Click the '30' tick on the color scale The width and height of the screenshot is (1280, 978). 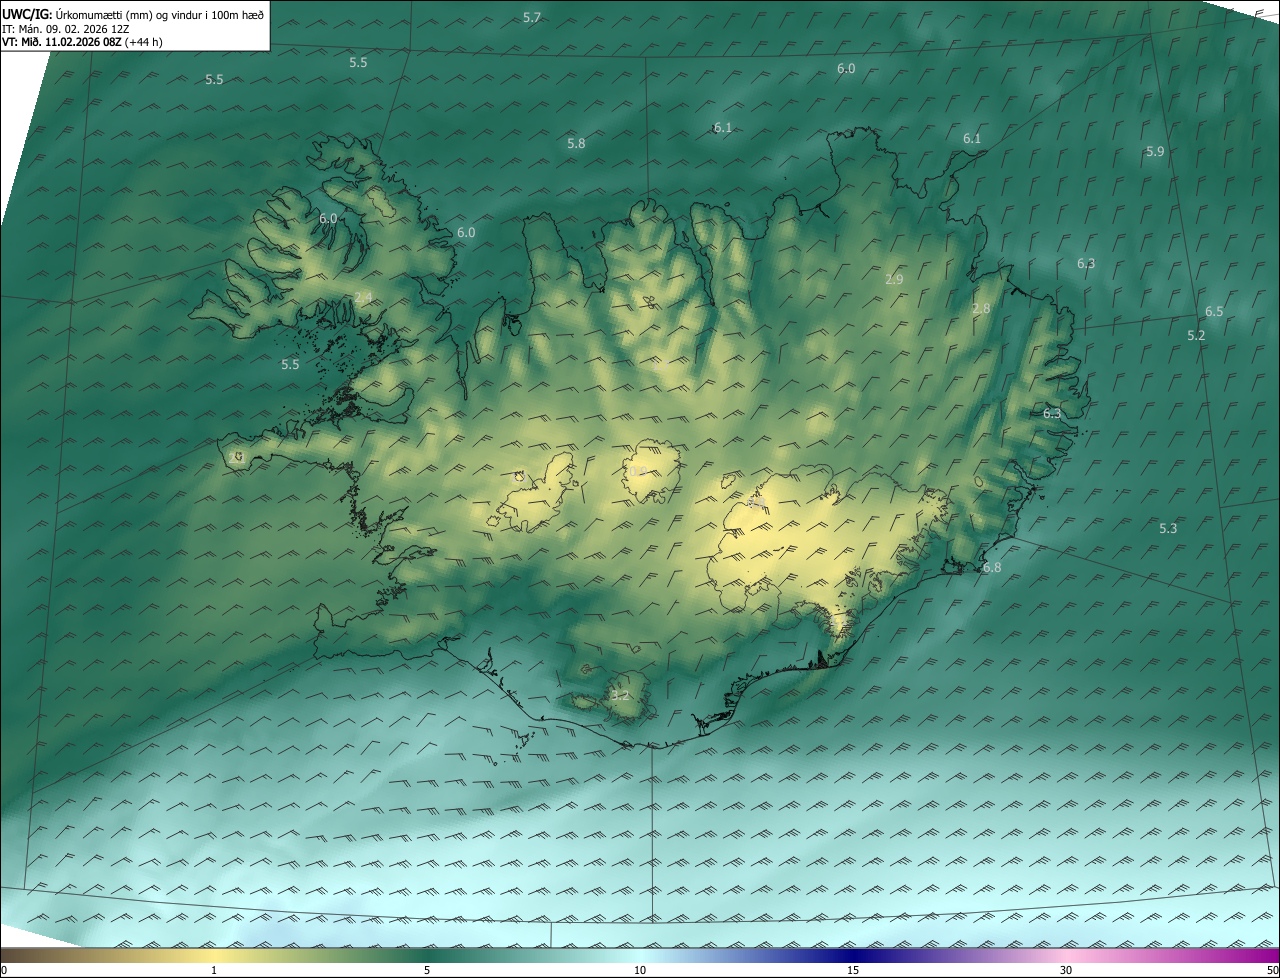point(1066,970)
